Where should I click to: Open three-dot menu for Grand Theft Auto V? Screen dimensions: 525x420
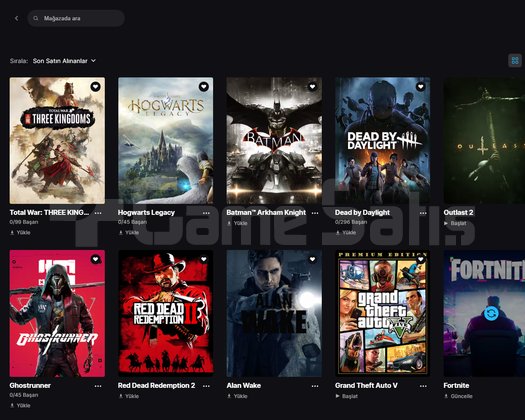[423, 386]
